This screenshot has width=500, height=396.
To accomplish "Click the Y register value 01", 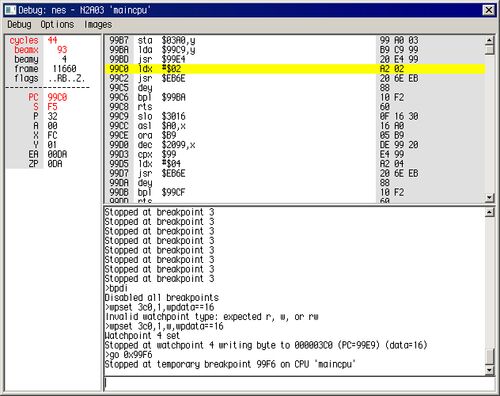I will click(52, 145).
